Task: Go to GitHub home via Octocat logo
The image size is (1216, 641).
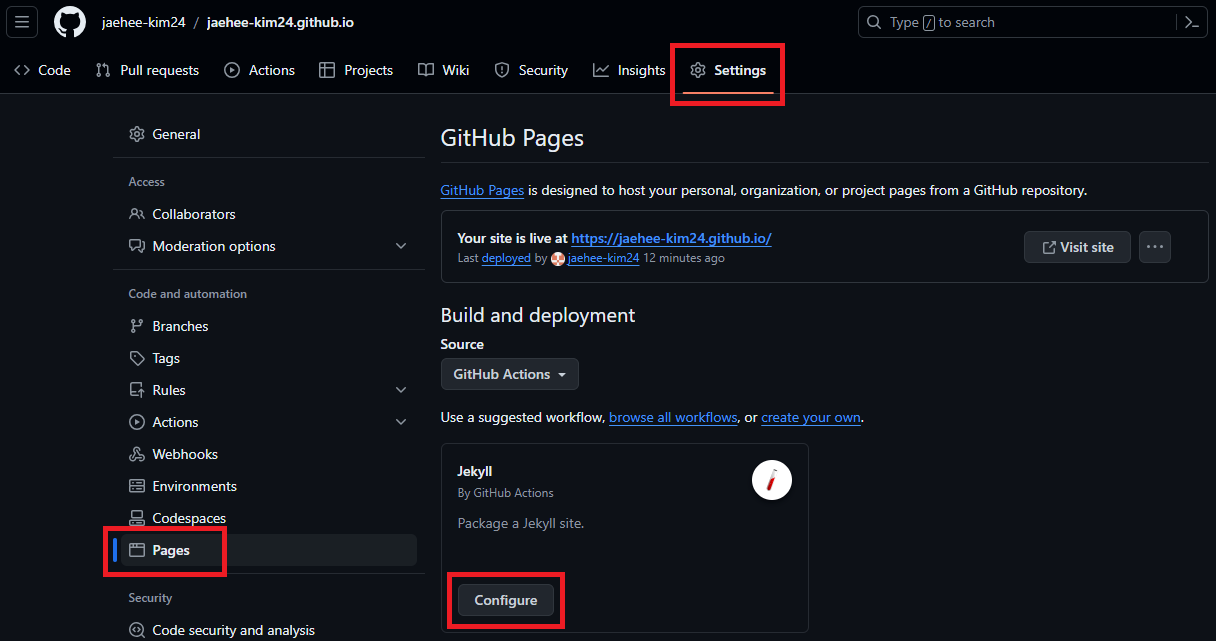Action: coord(70,22)
